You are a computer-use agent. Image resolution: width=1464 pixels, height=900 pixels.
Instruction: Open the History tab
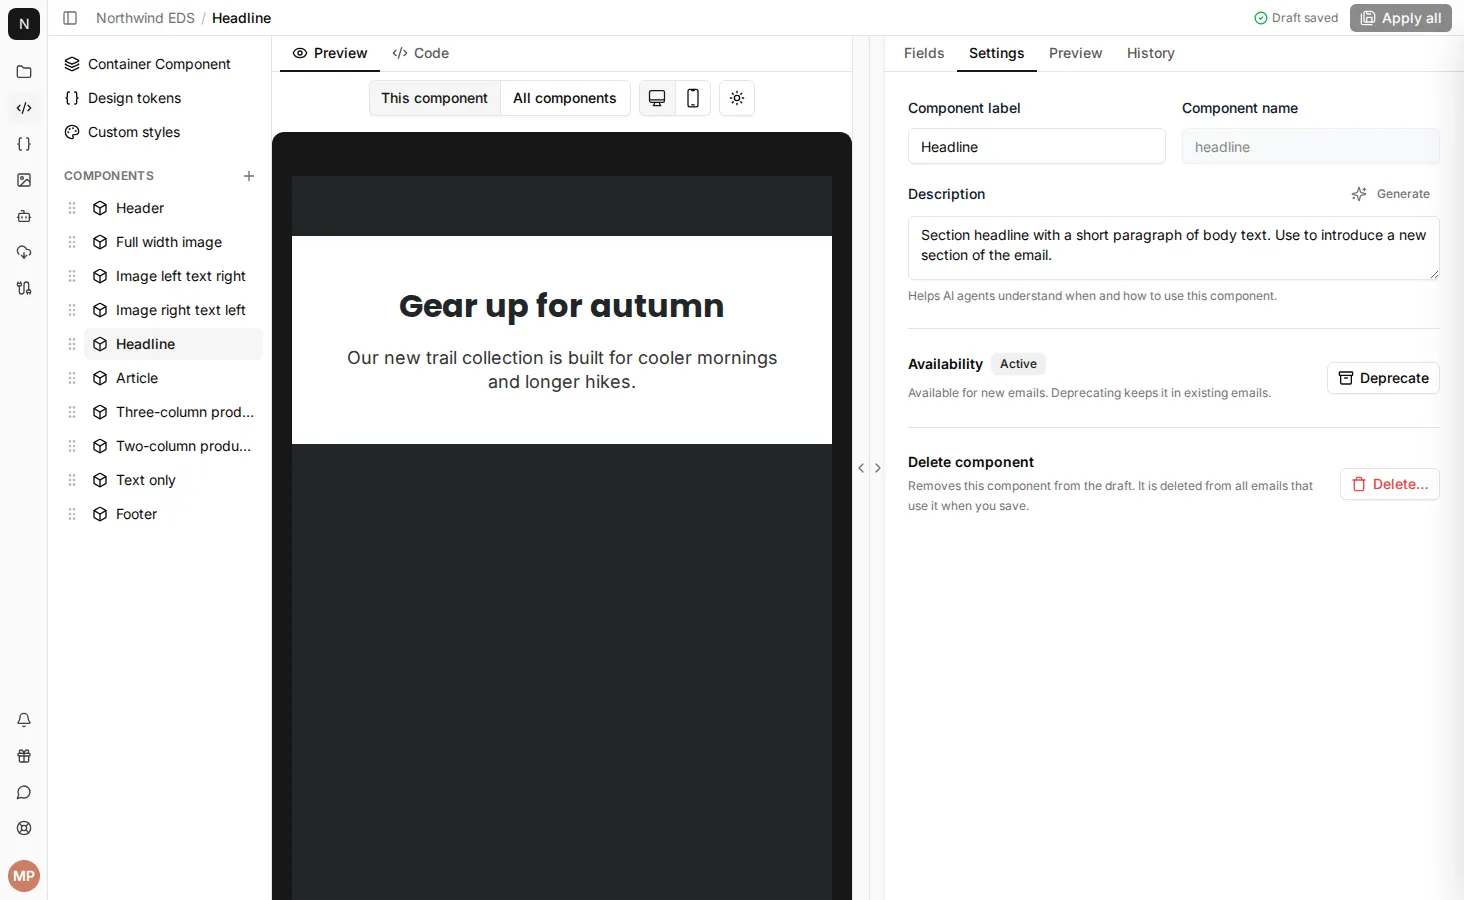(1150, 53)
